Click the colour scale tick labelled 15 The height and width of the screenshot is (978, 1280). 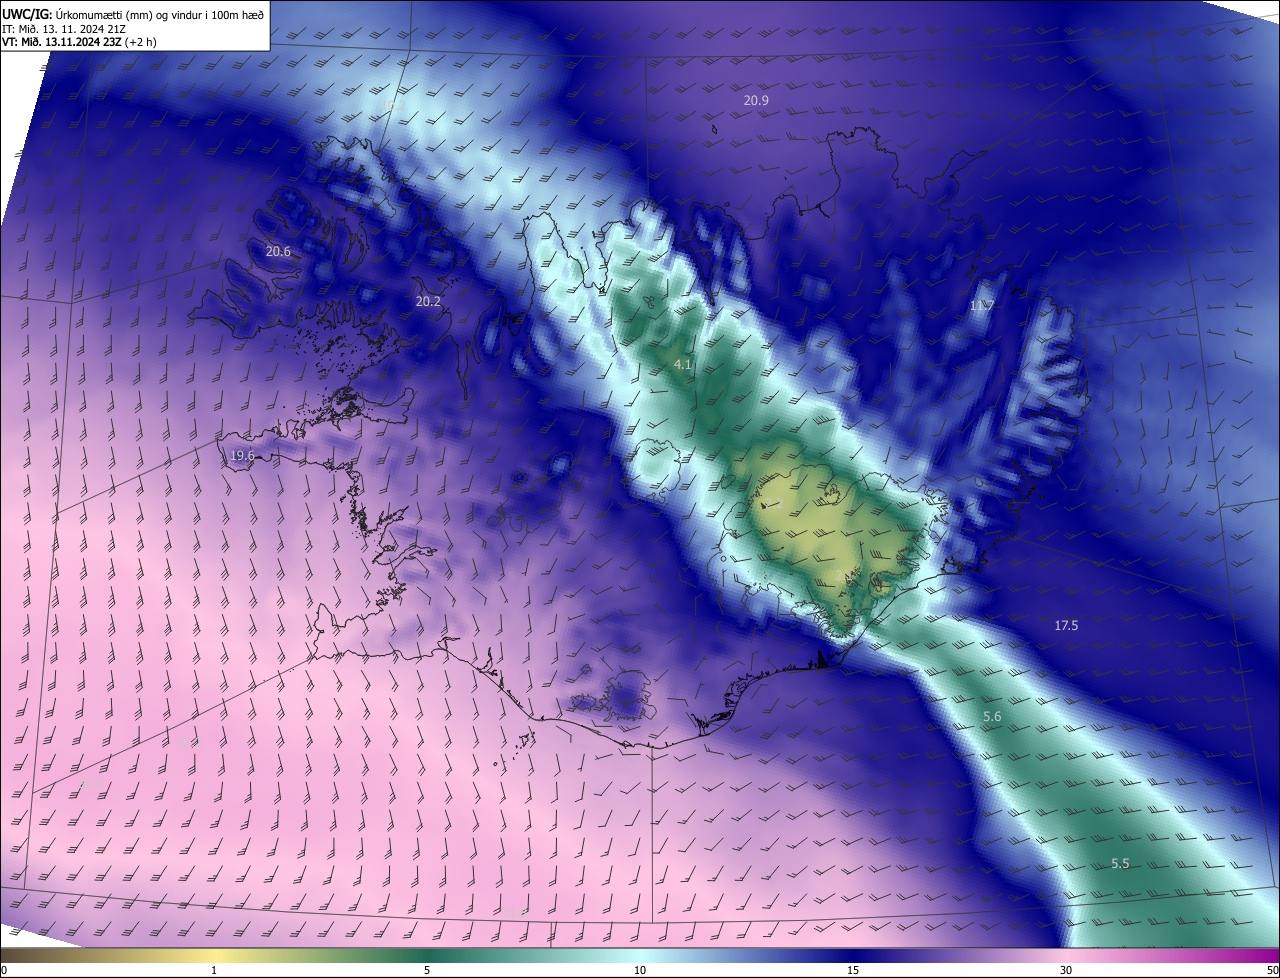[x=853, y=970]
